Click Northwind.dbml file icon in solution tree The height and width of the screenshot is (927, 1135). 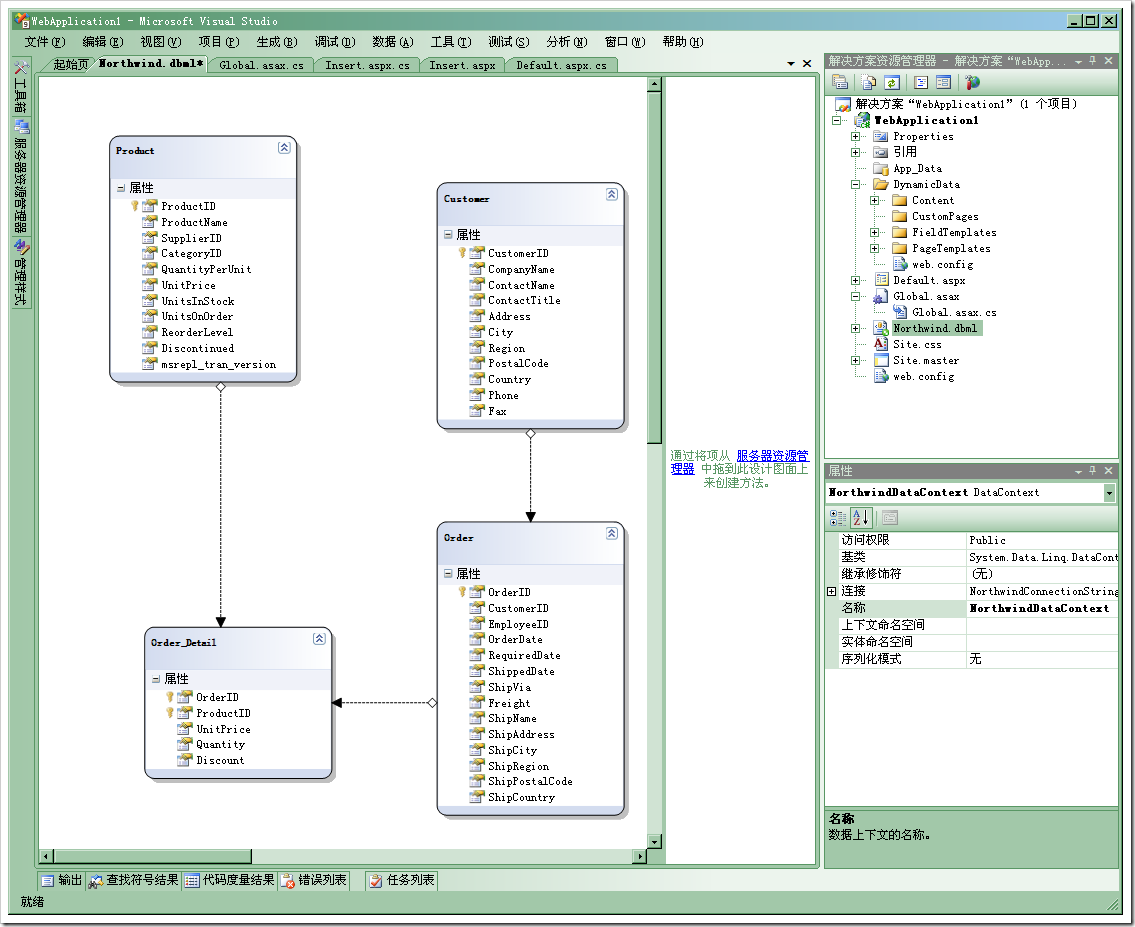tap(880, 328)
